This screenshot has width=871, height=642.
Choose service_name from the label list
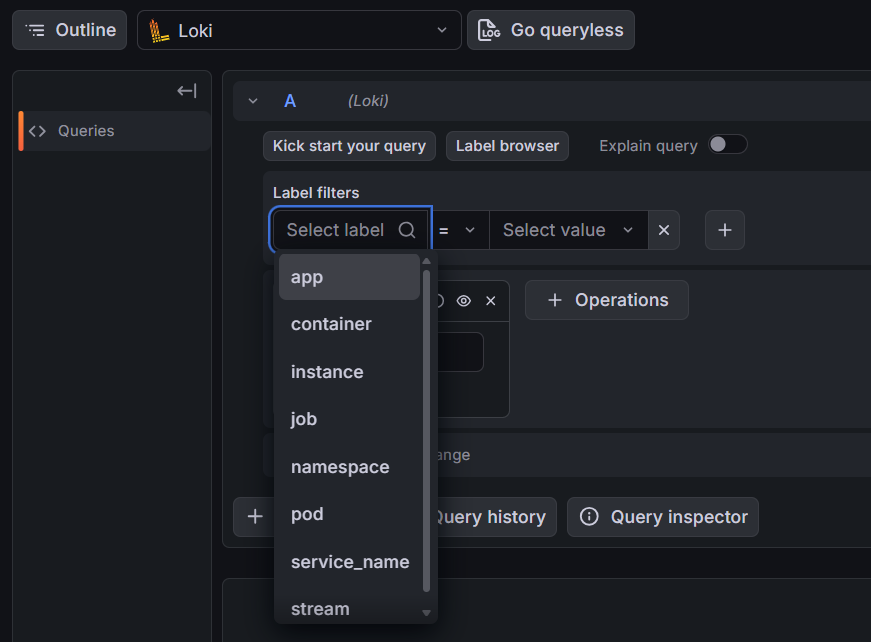349,562
